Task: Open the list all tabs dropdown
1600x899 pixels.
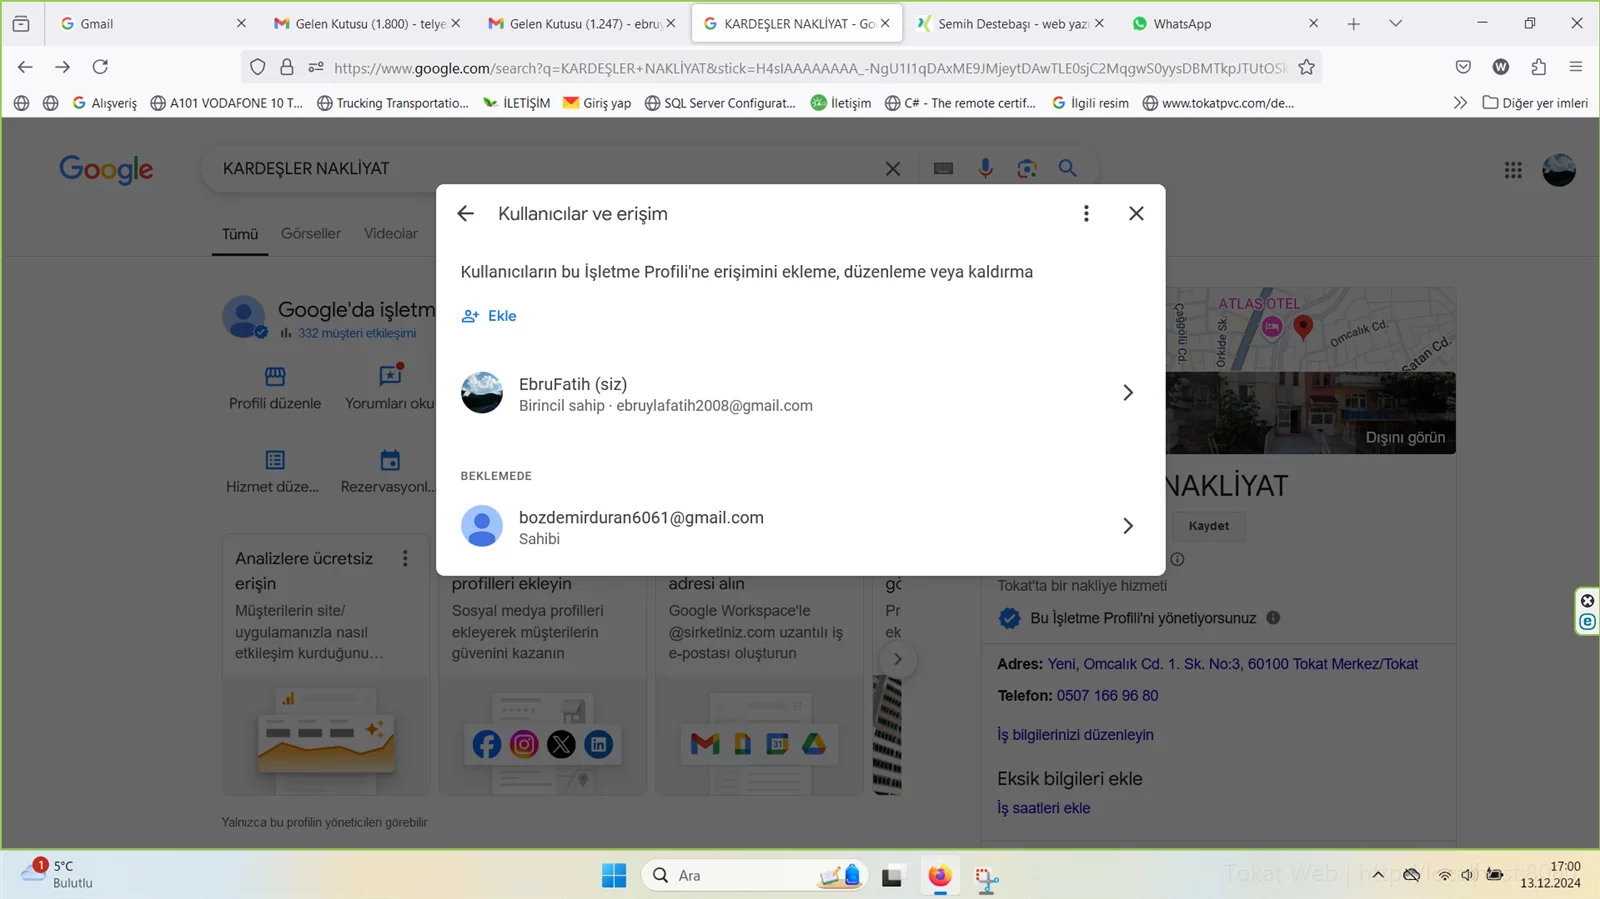Action: (1395, 24)
